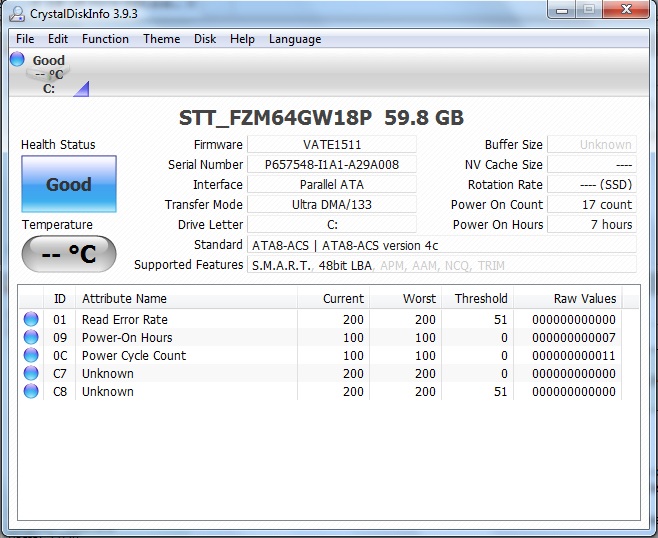Select the Unknown attribute name in row C7

point(108,373)
